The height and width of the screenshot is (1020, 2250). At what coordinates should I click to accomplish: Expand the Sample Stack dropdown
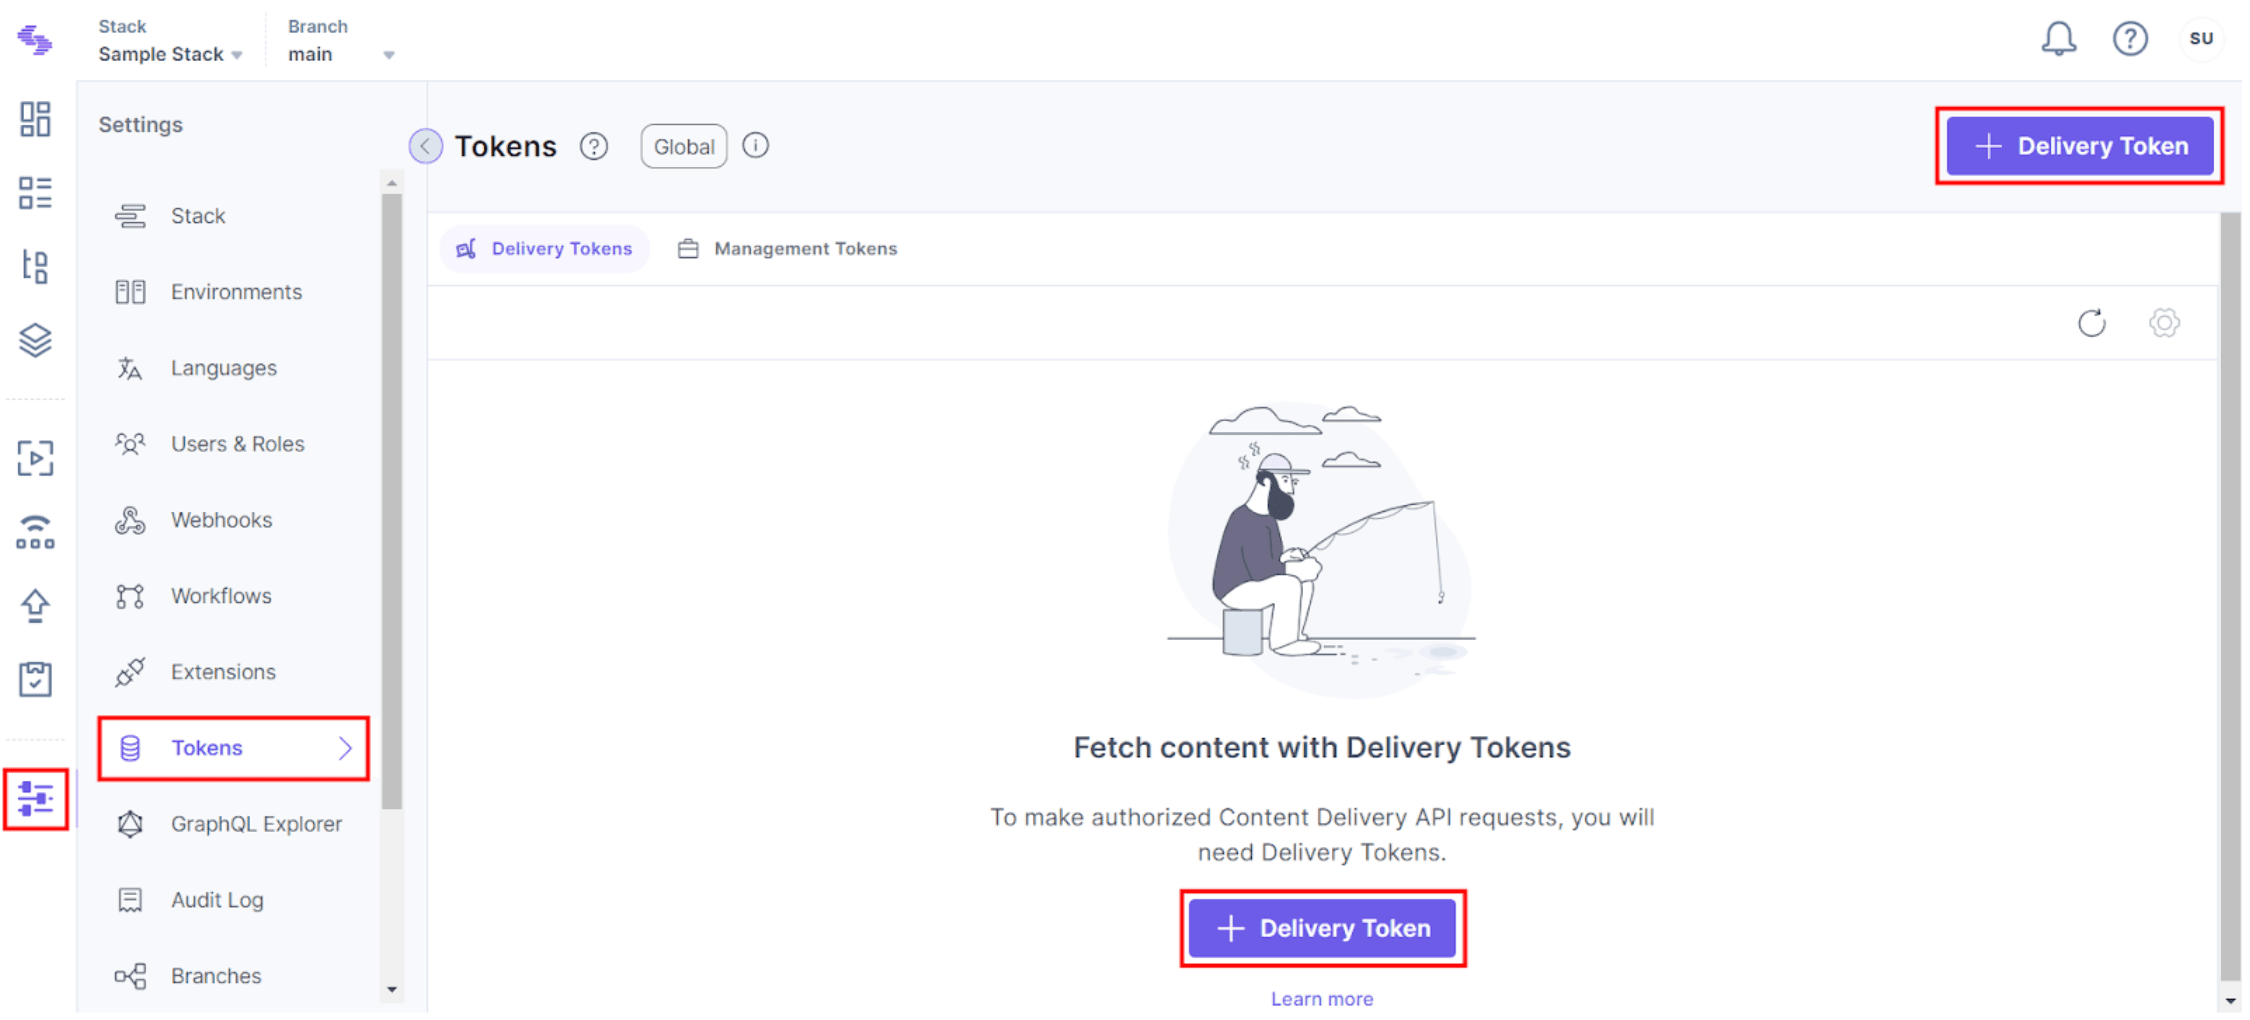click(171, 54)
